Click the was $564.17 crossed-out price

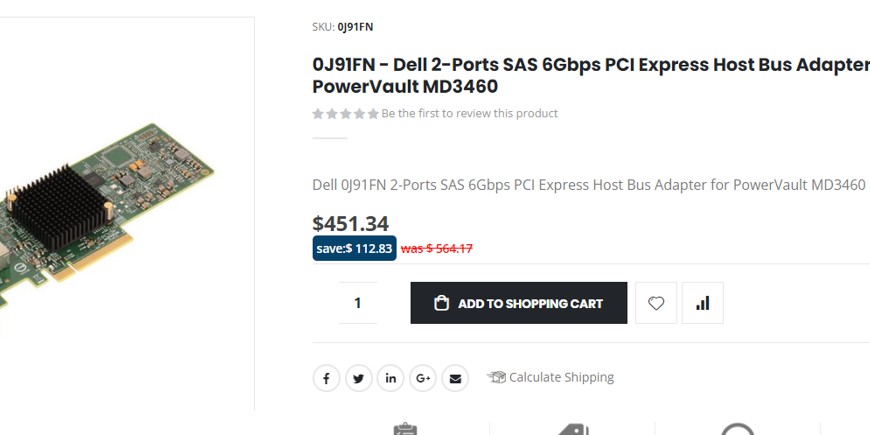[x=437, y=248]
